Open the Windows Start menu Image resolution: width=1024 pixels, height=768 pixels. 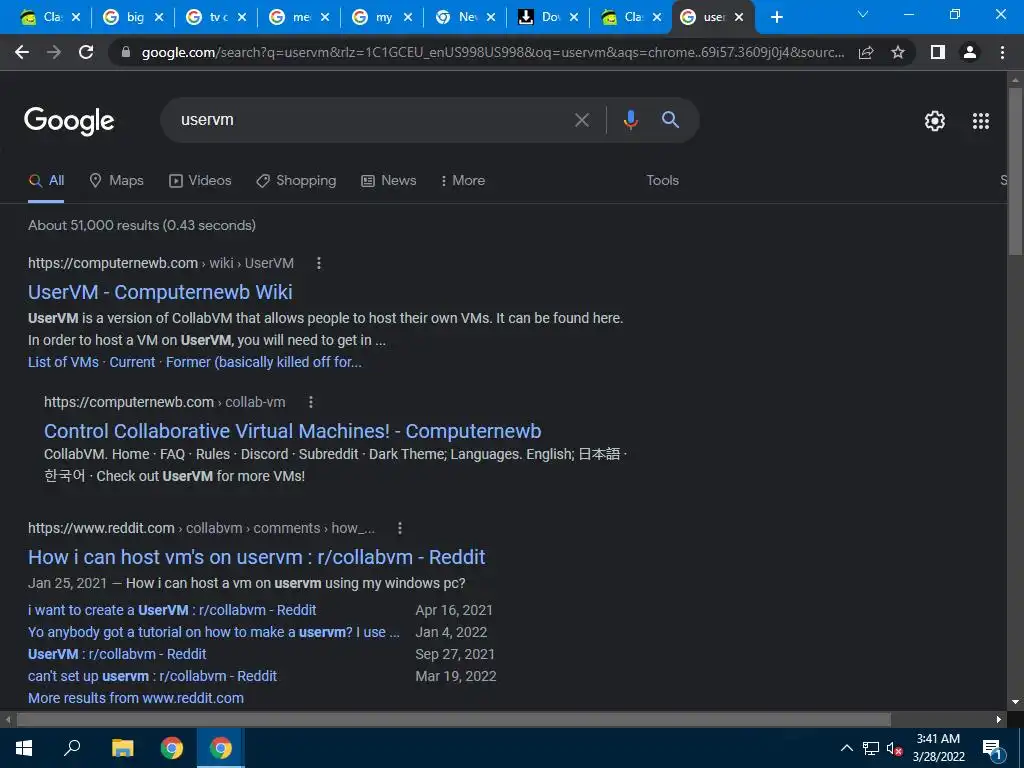tap(24, 748)
